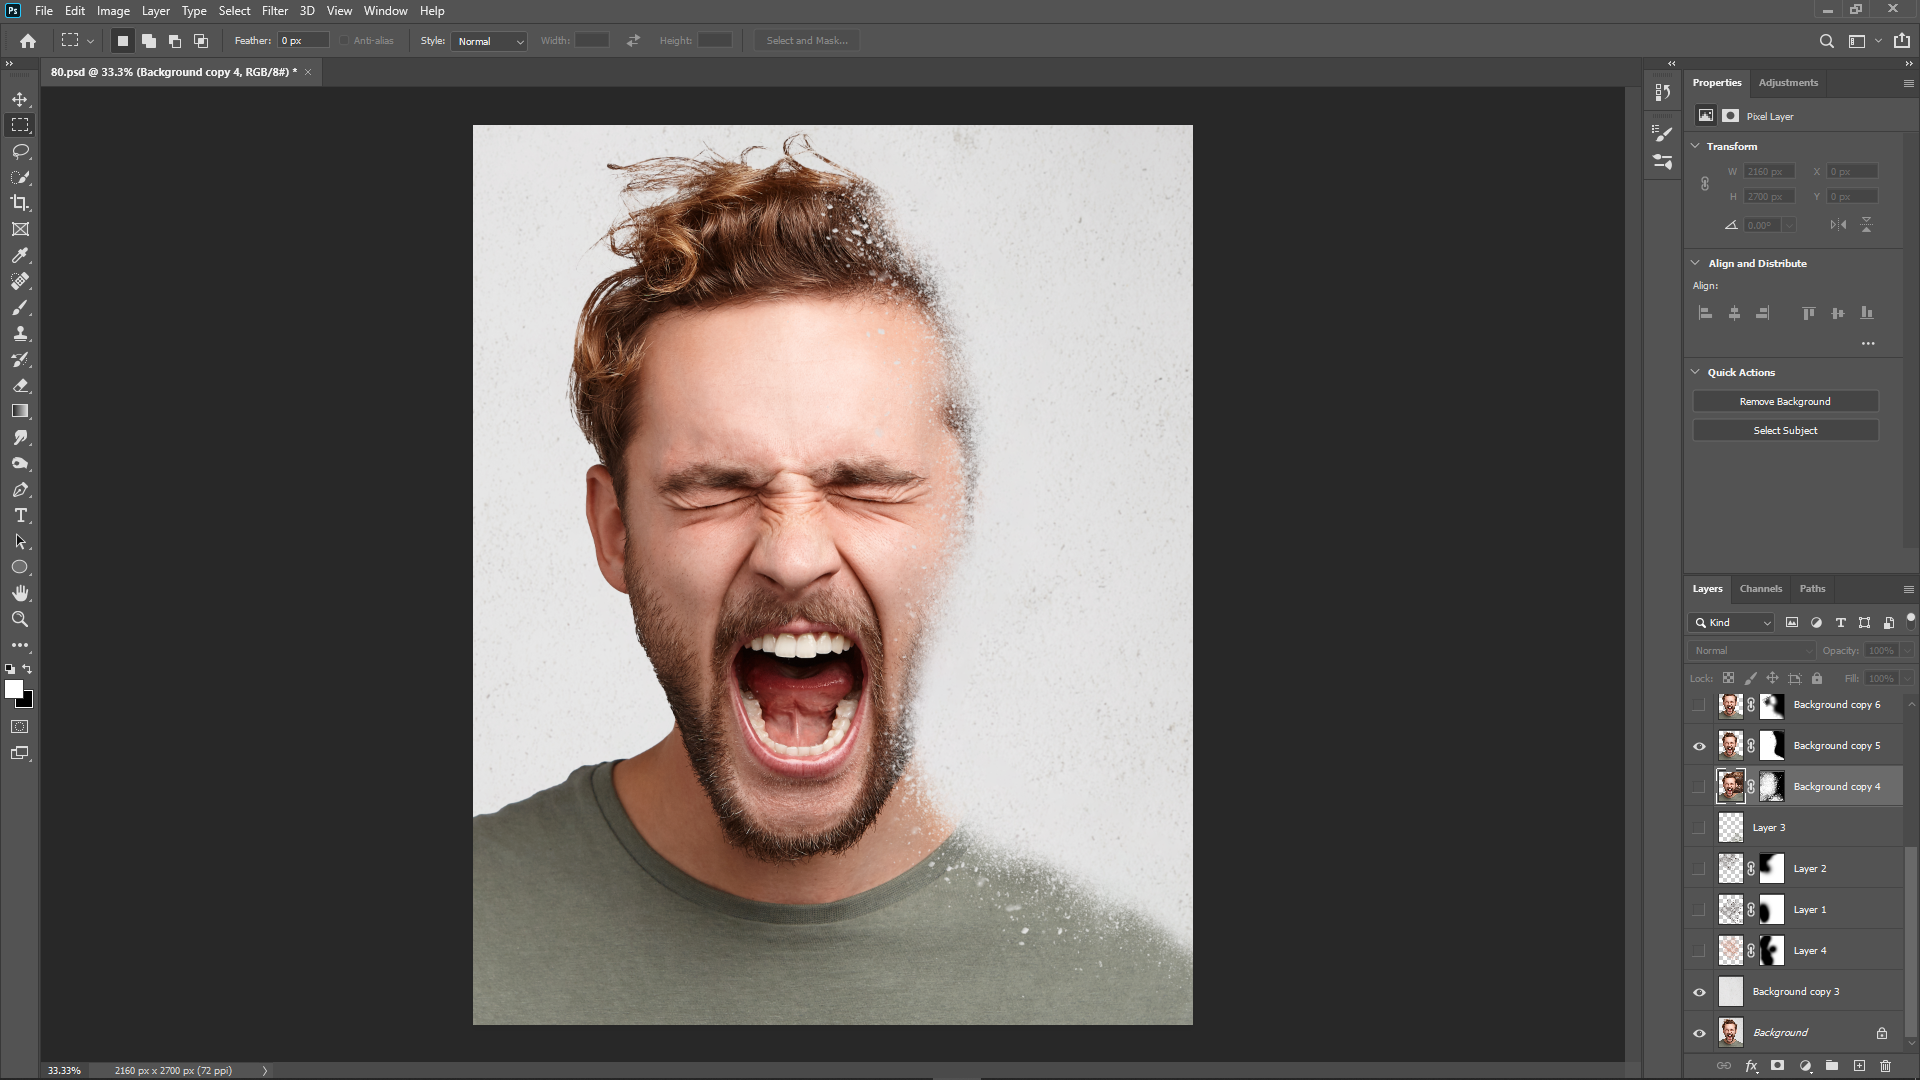Select the Hand tool
1920x1080 pixels.
coord(20,594)
